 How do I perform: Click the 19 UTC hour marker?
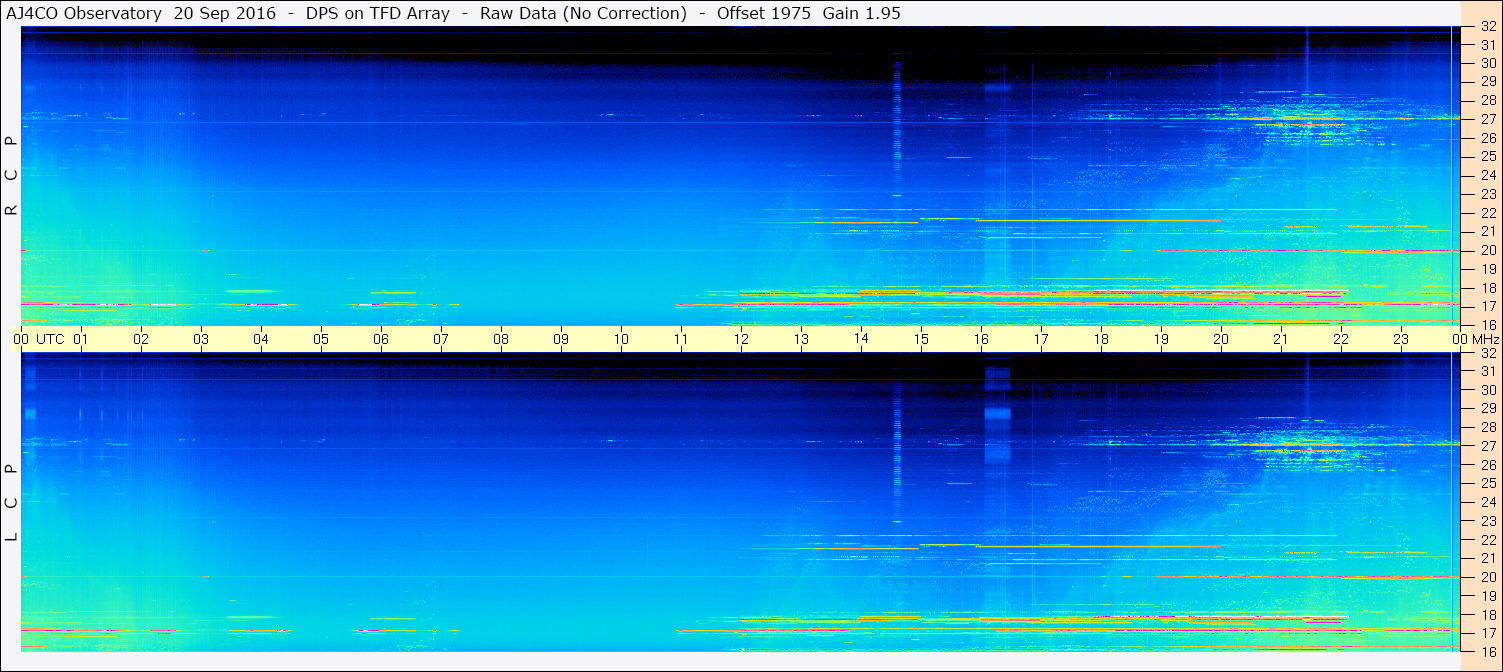point(1161,339)
